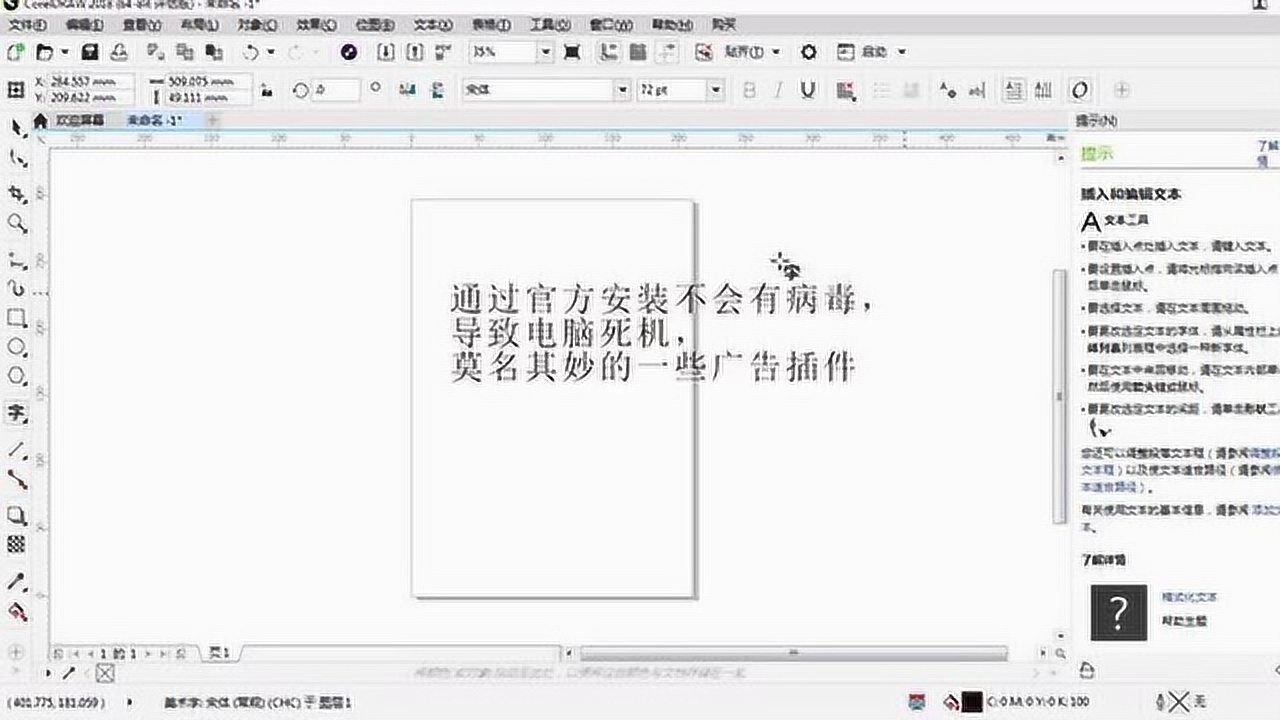1280x720 pixels.
Task: Click the plus button to add a document tab
Action: (x=212, y=120)
